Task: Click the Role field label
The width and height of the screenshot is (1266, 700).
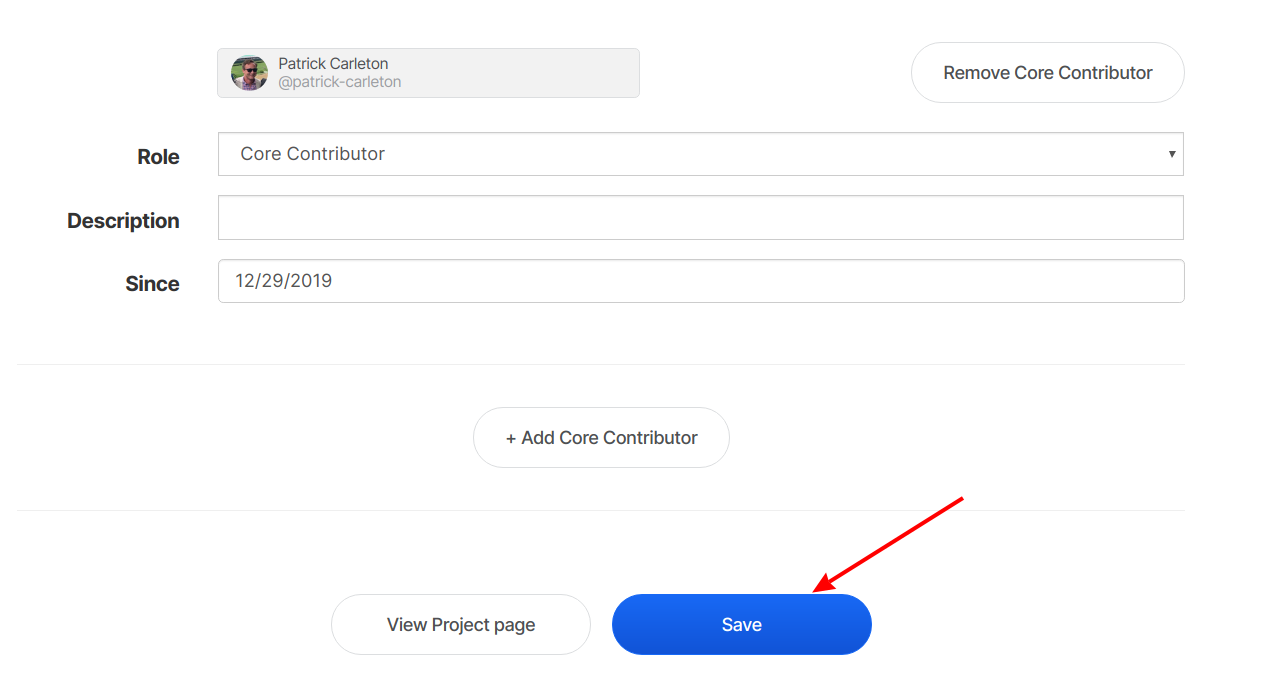Action: (x=158, y=157)
